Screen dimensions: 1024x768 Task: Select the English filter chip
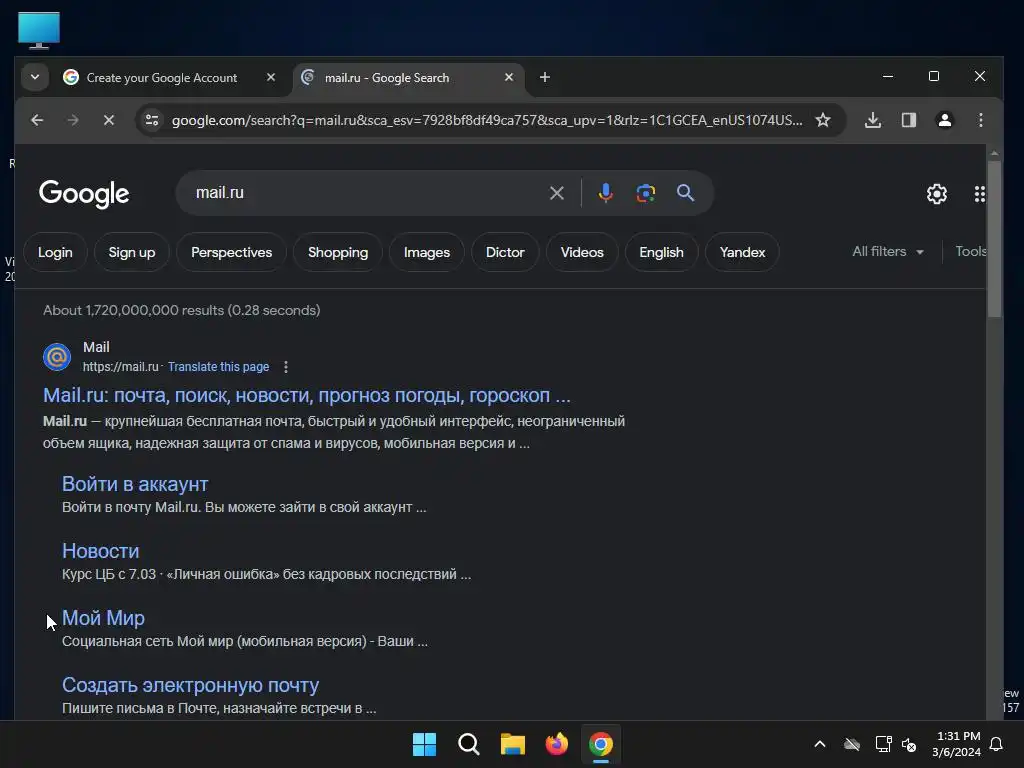pos(661,252)
